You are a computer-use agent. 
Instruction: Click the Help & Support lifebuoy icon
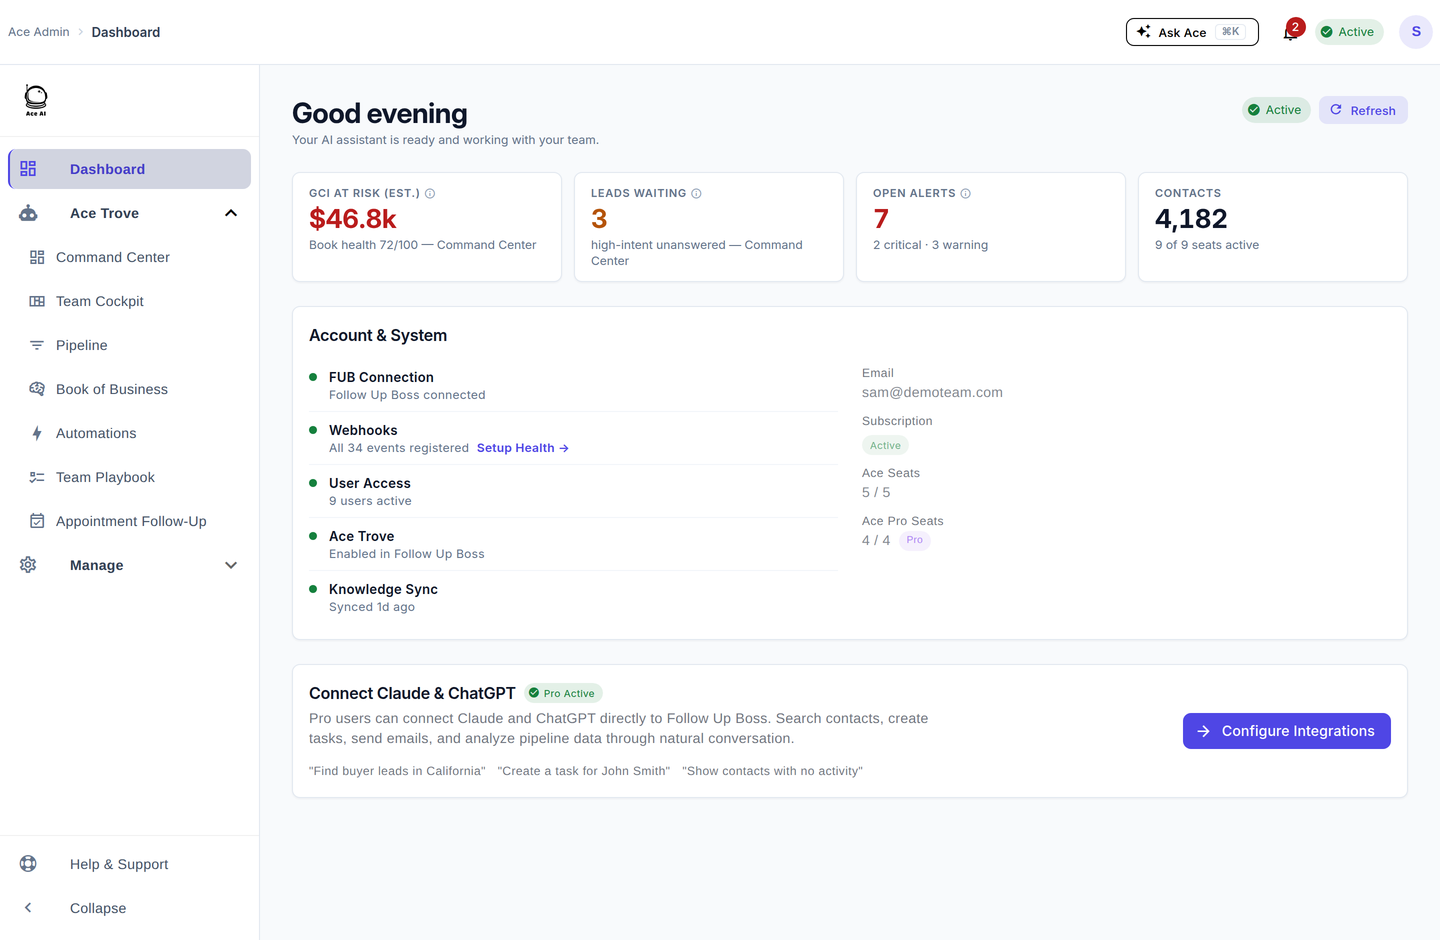[x=28, y=864]
